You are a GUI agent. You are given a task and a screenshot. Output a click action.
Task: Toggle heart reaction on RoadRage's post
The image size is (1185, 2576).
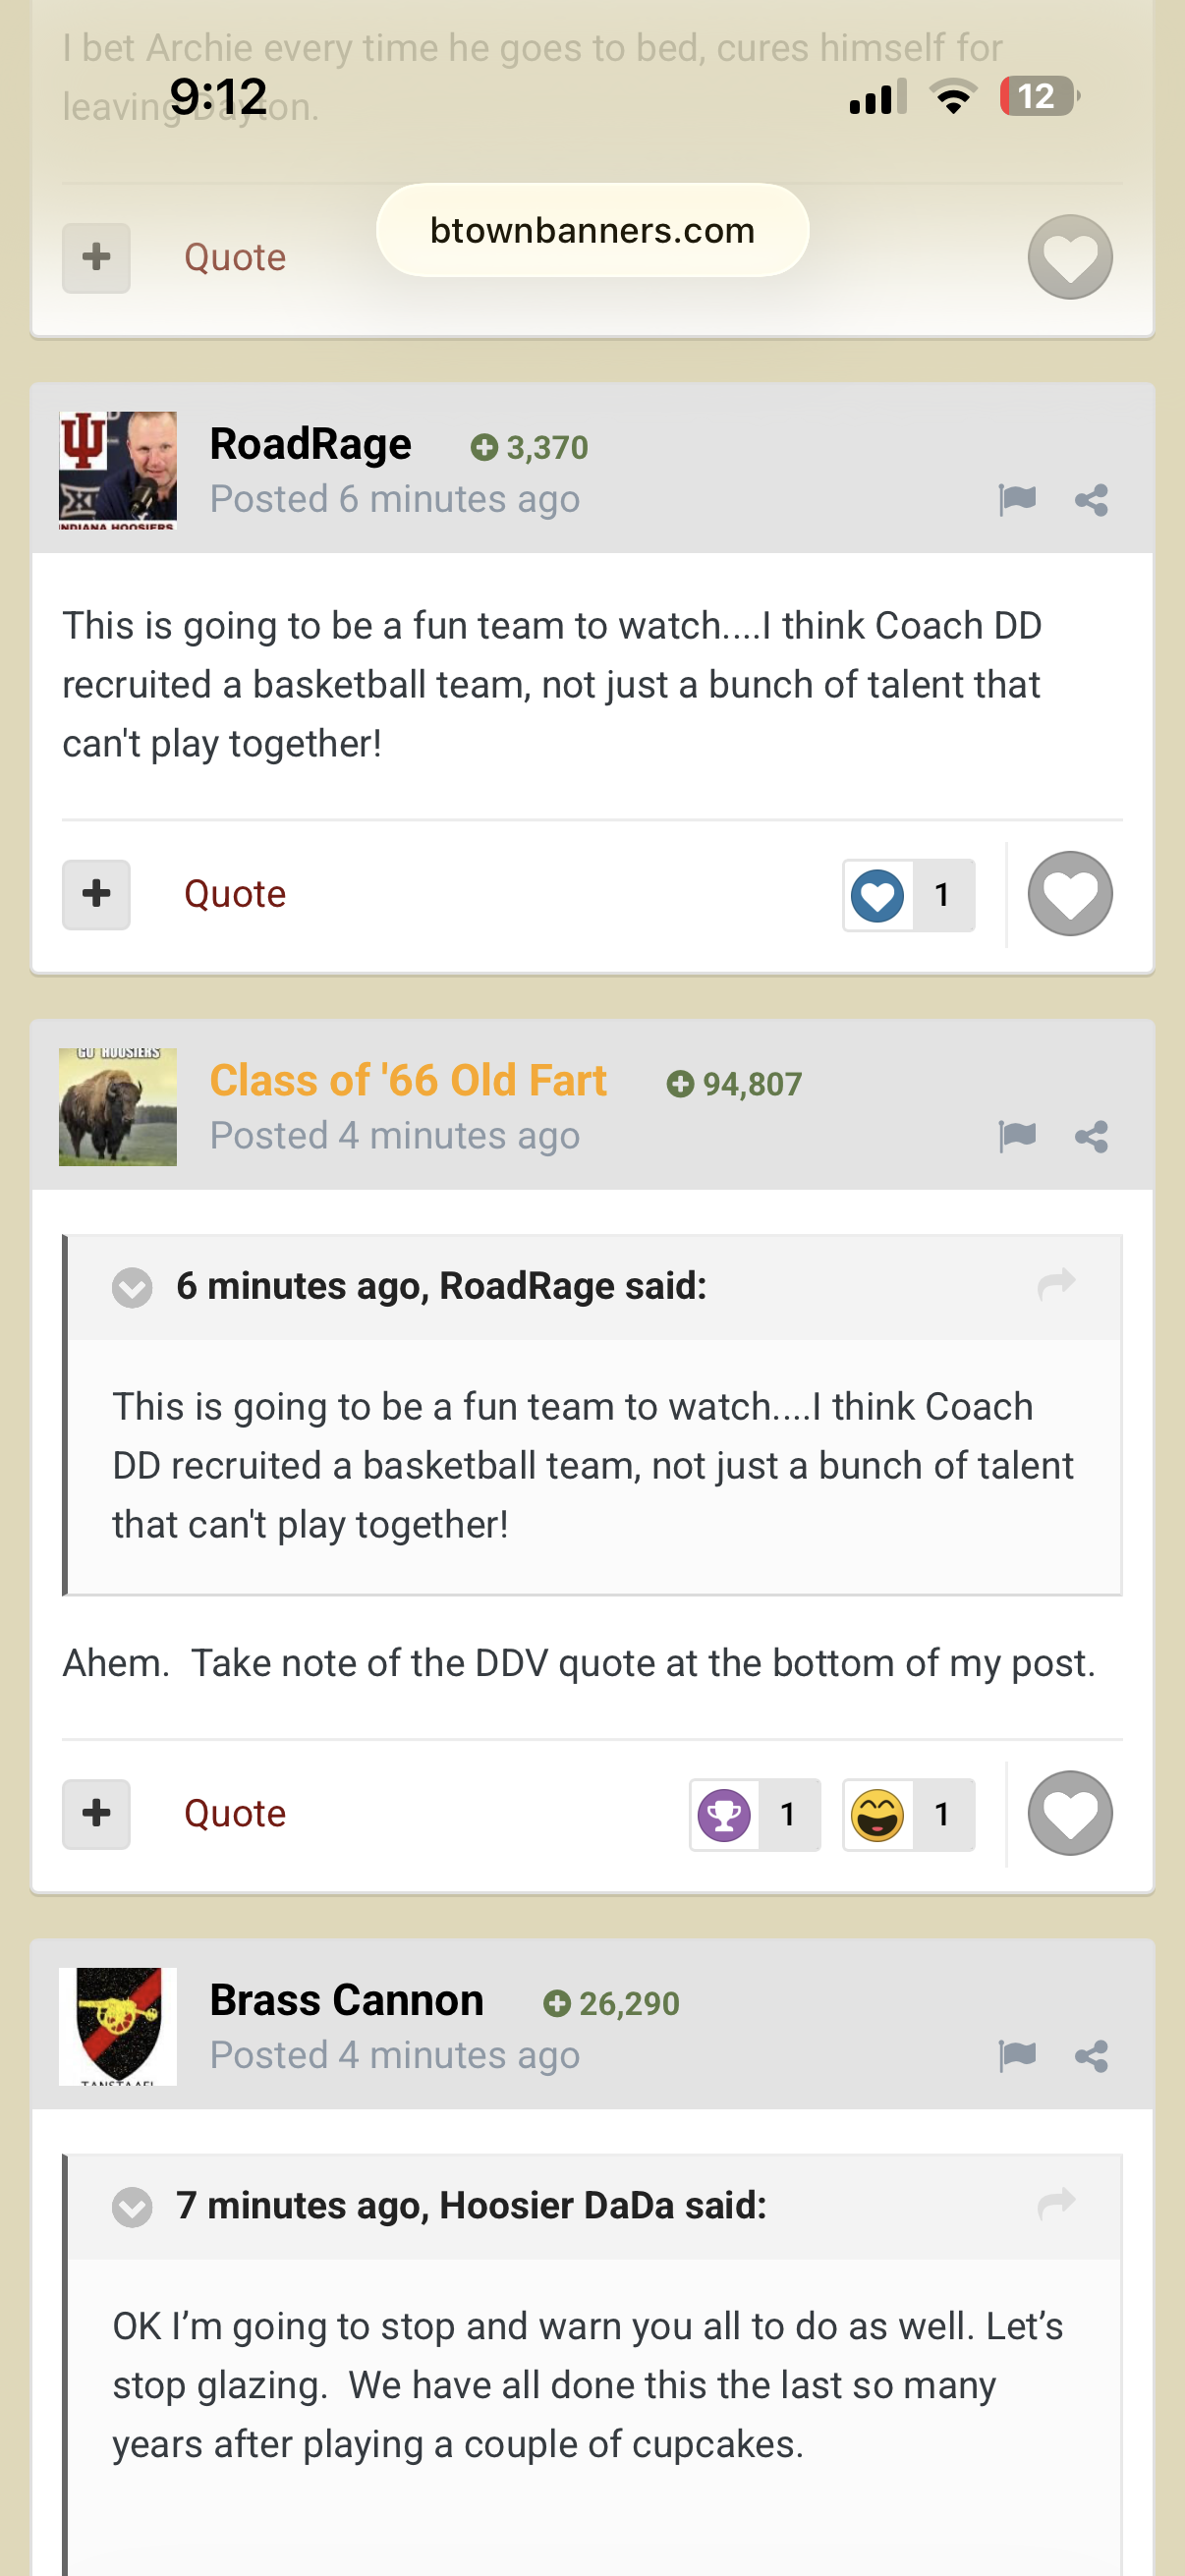point(1070,893)
